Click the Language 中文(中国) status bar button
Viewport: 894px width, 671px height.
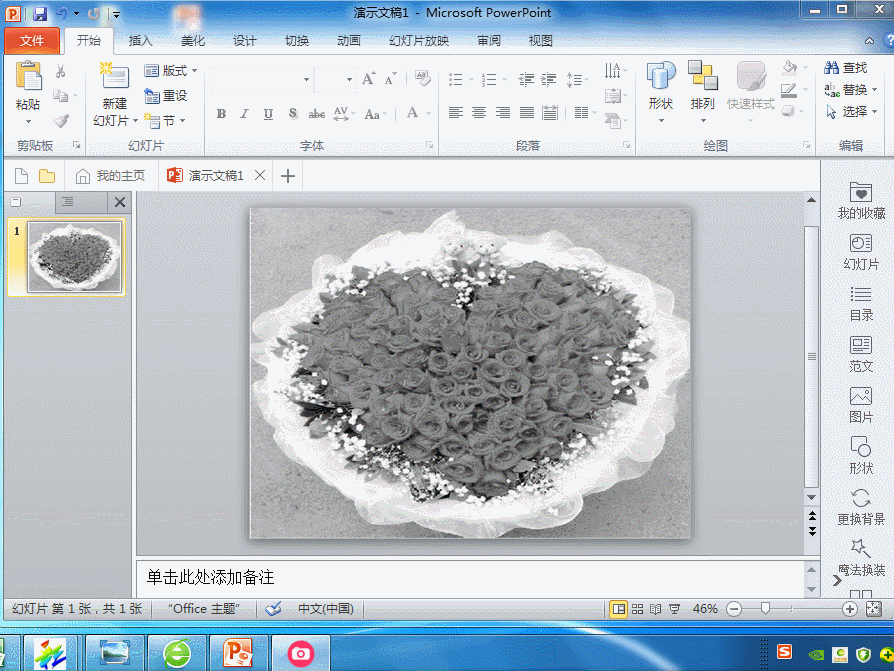tap(326, 609)
